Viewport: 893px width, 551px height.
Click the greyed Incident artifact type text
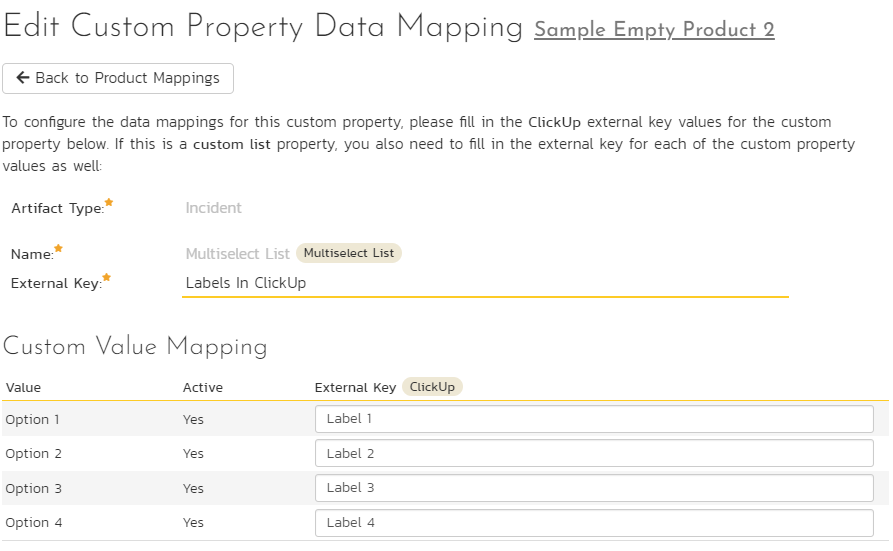pos(214,208)
